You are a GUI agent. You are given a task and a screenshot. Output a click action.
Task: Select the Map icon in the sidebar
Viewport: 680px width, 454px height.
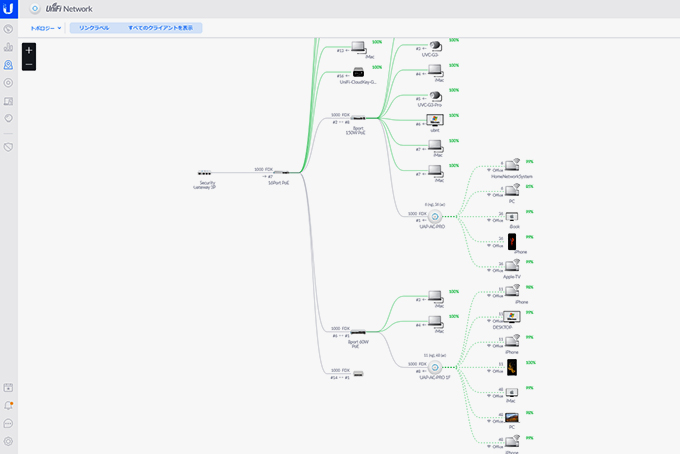pyautogui.click(x=8, y=65)
